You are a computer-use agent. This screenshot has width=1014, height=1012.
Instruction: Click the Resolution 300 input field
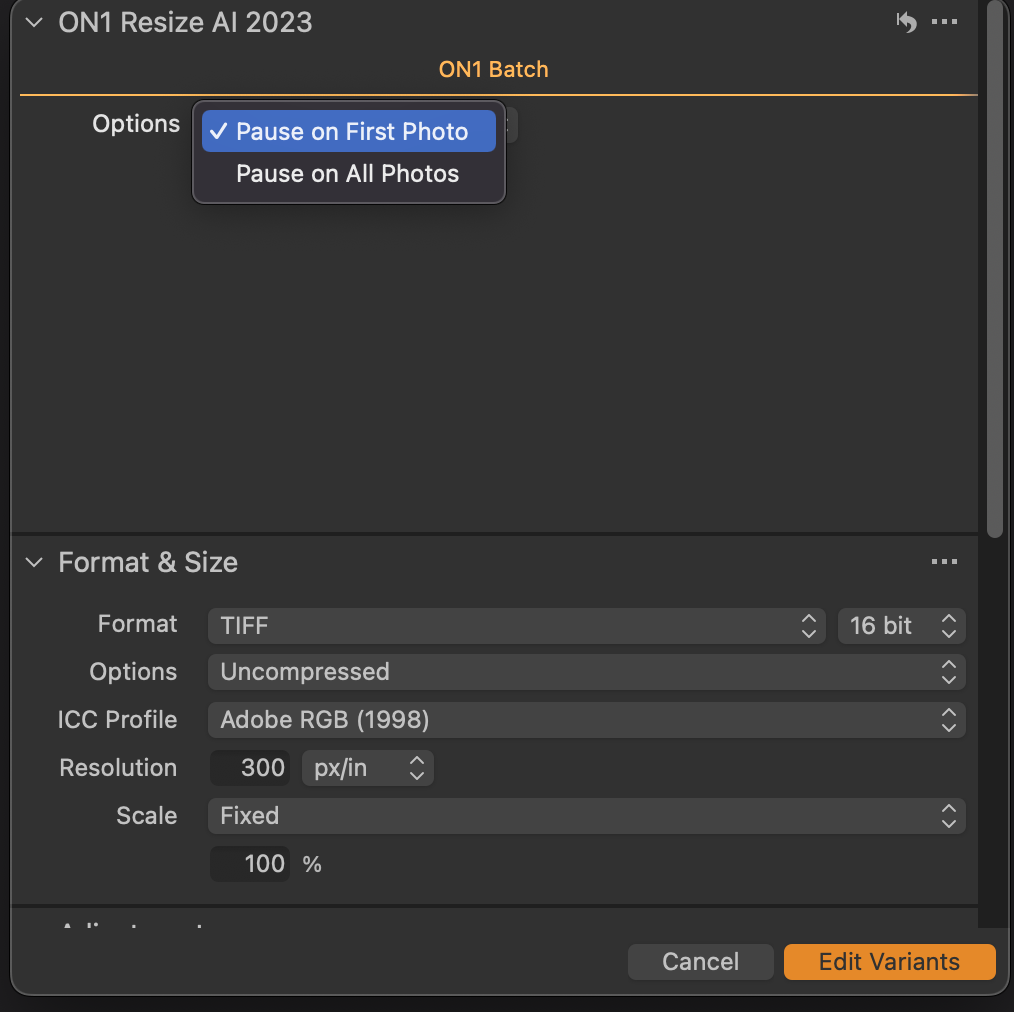pos(251,768)
